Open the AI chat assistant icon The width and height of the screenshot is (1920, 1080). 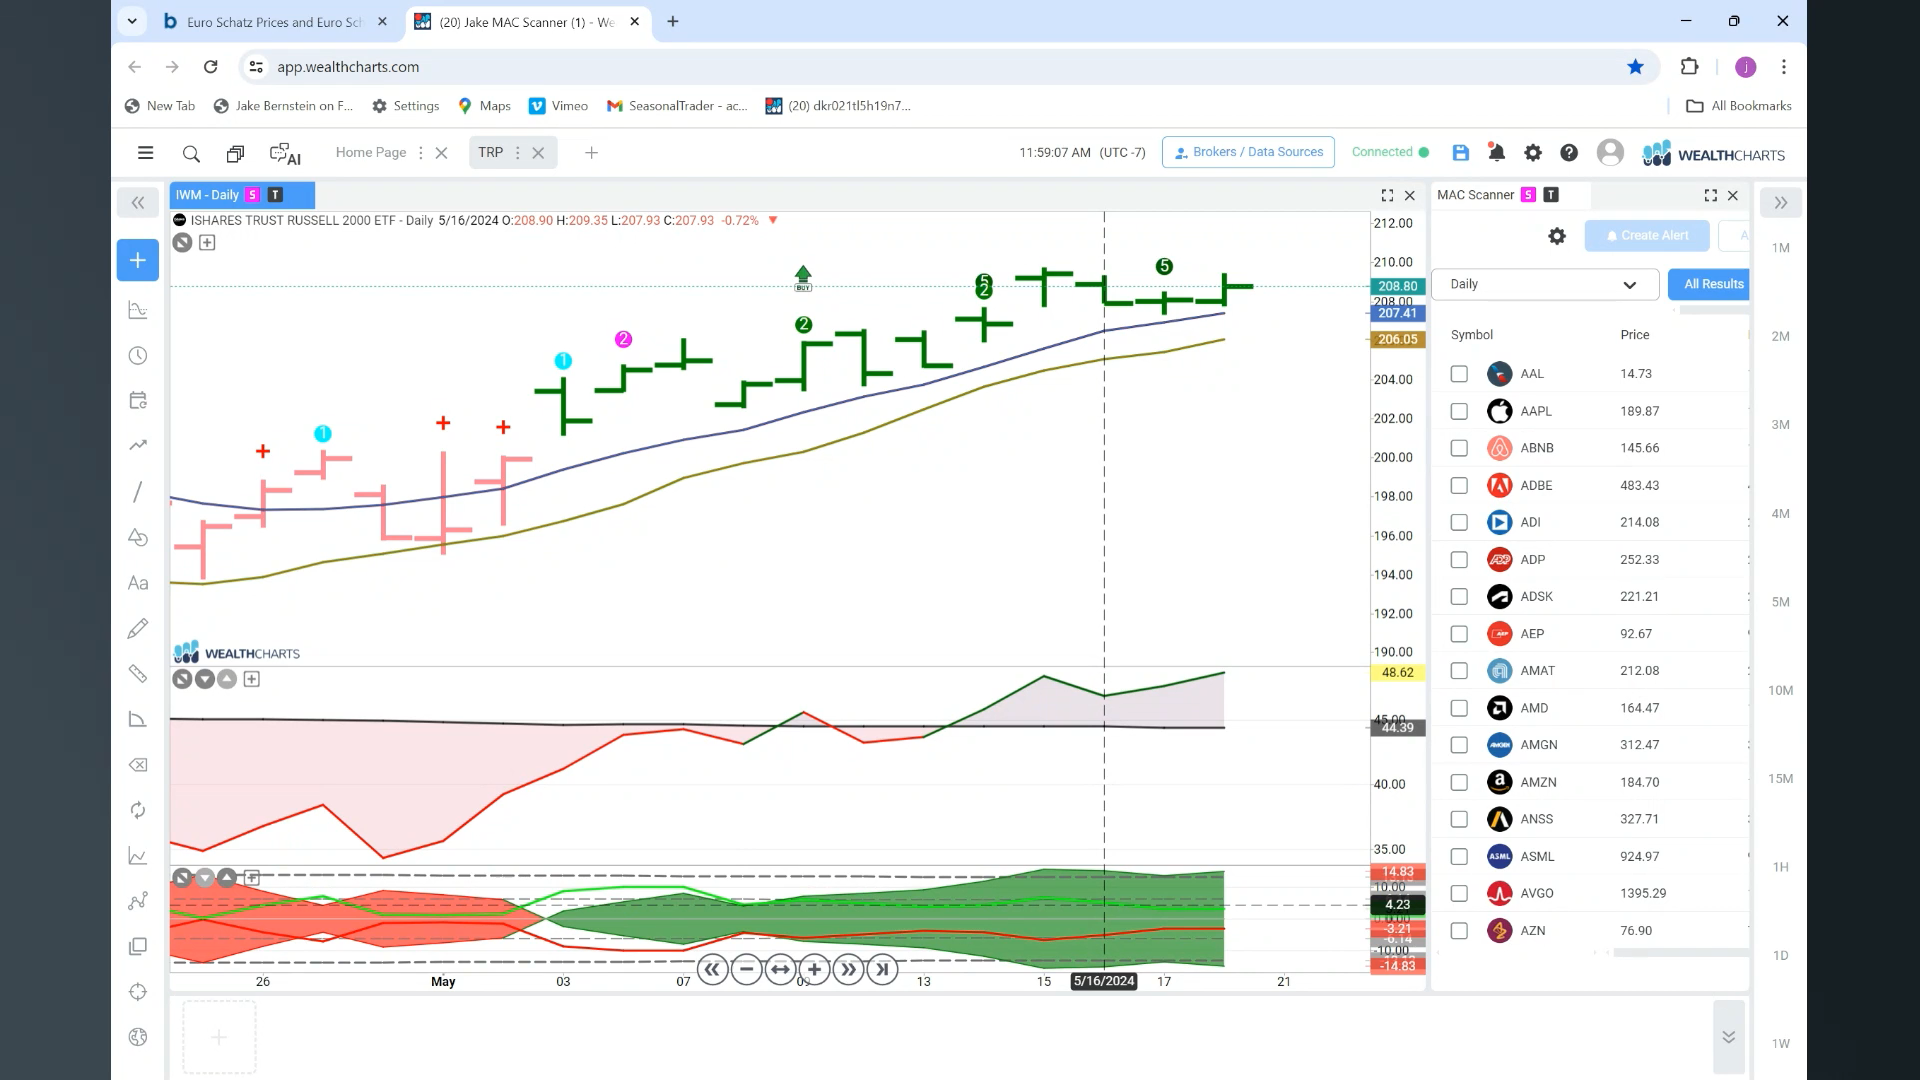[x=285, y=154]
